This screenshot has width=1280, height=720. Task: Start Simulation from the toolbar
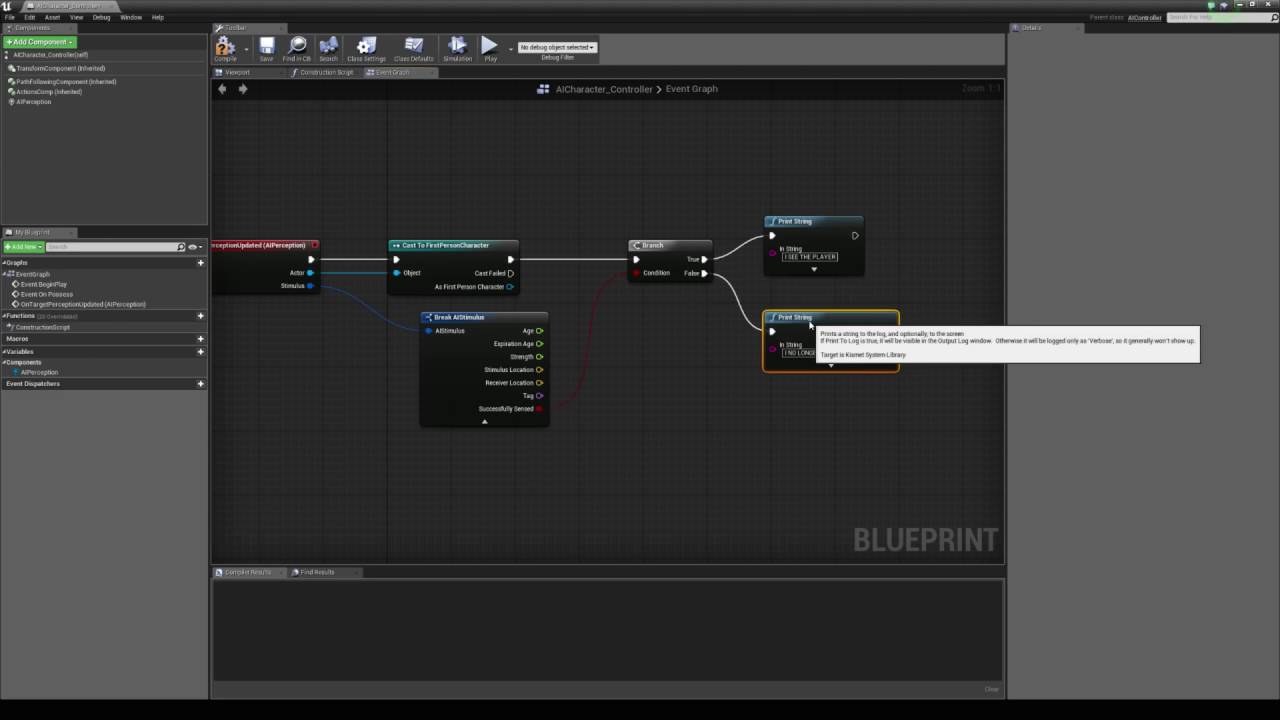(x=457, y=46)
